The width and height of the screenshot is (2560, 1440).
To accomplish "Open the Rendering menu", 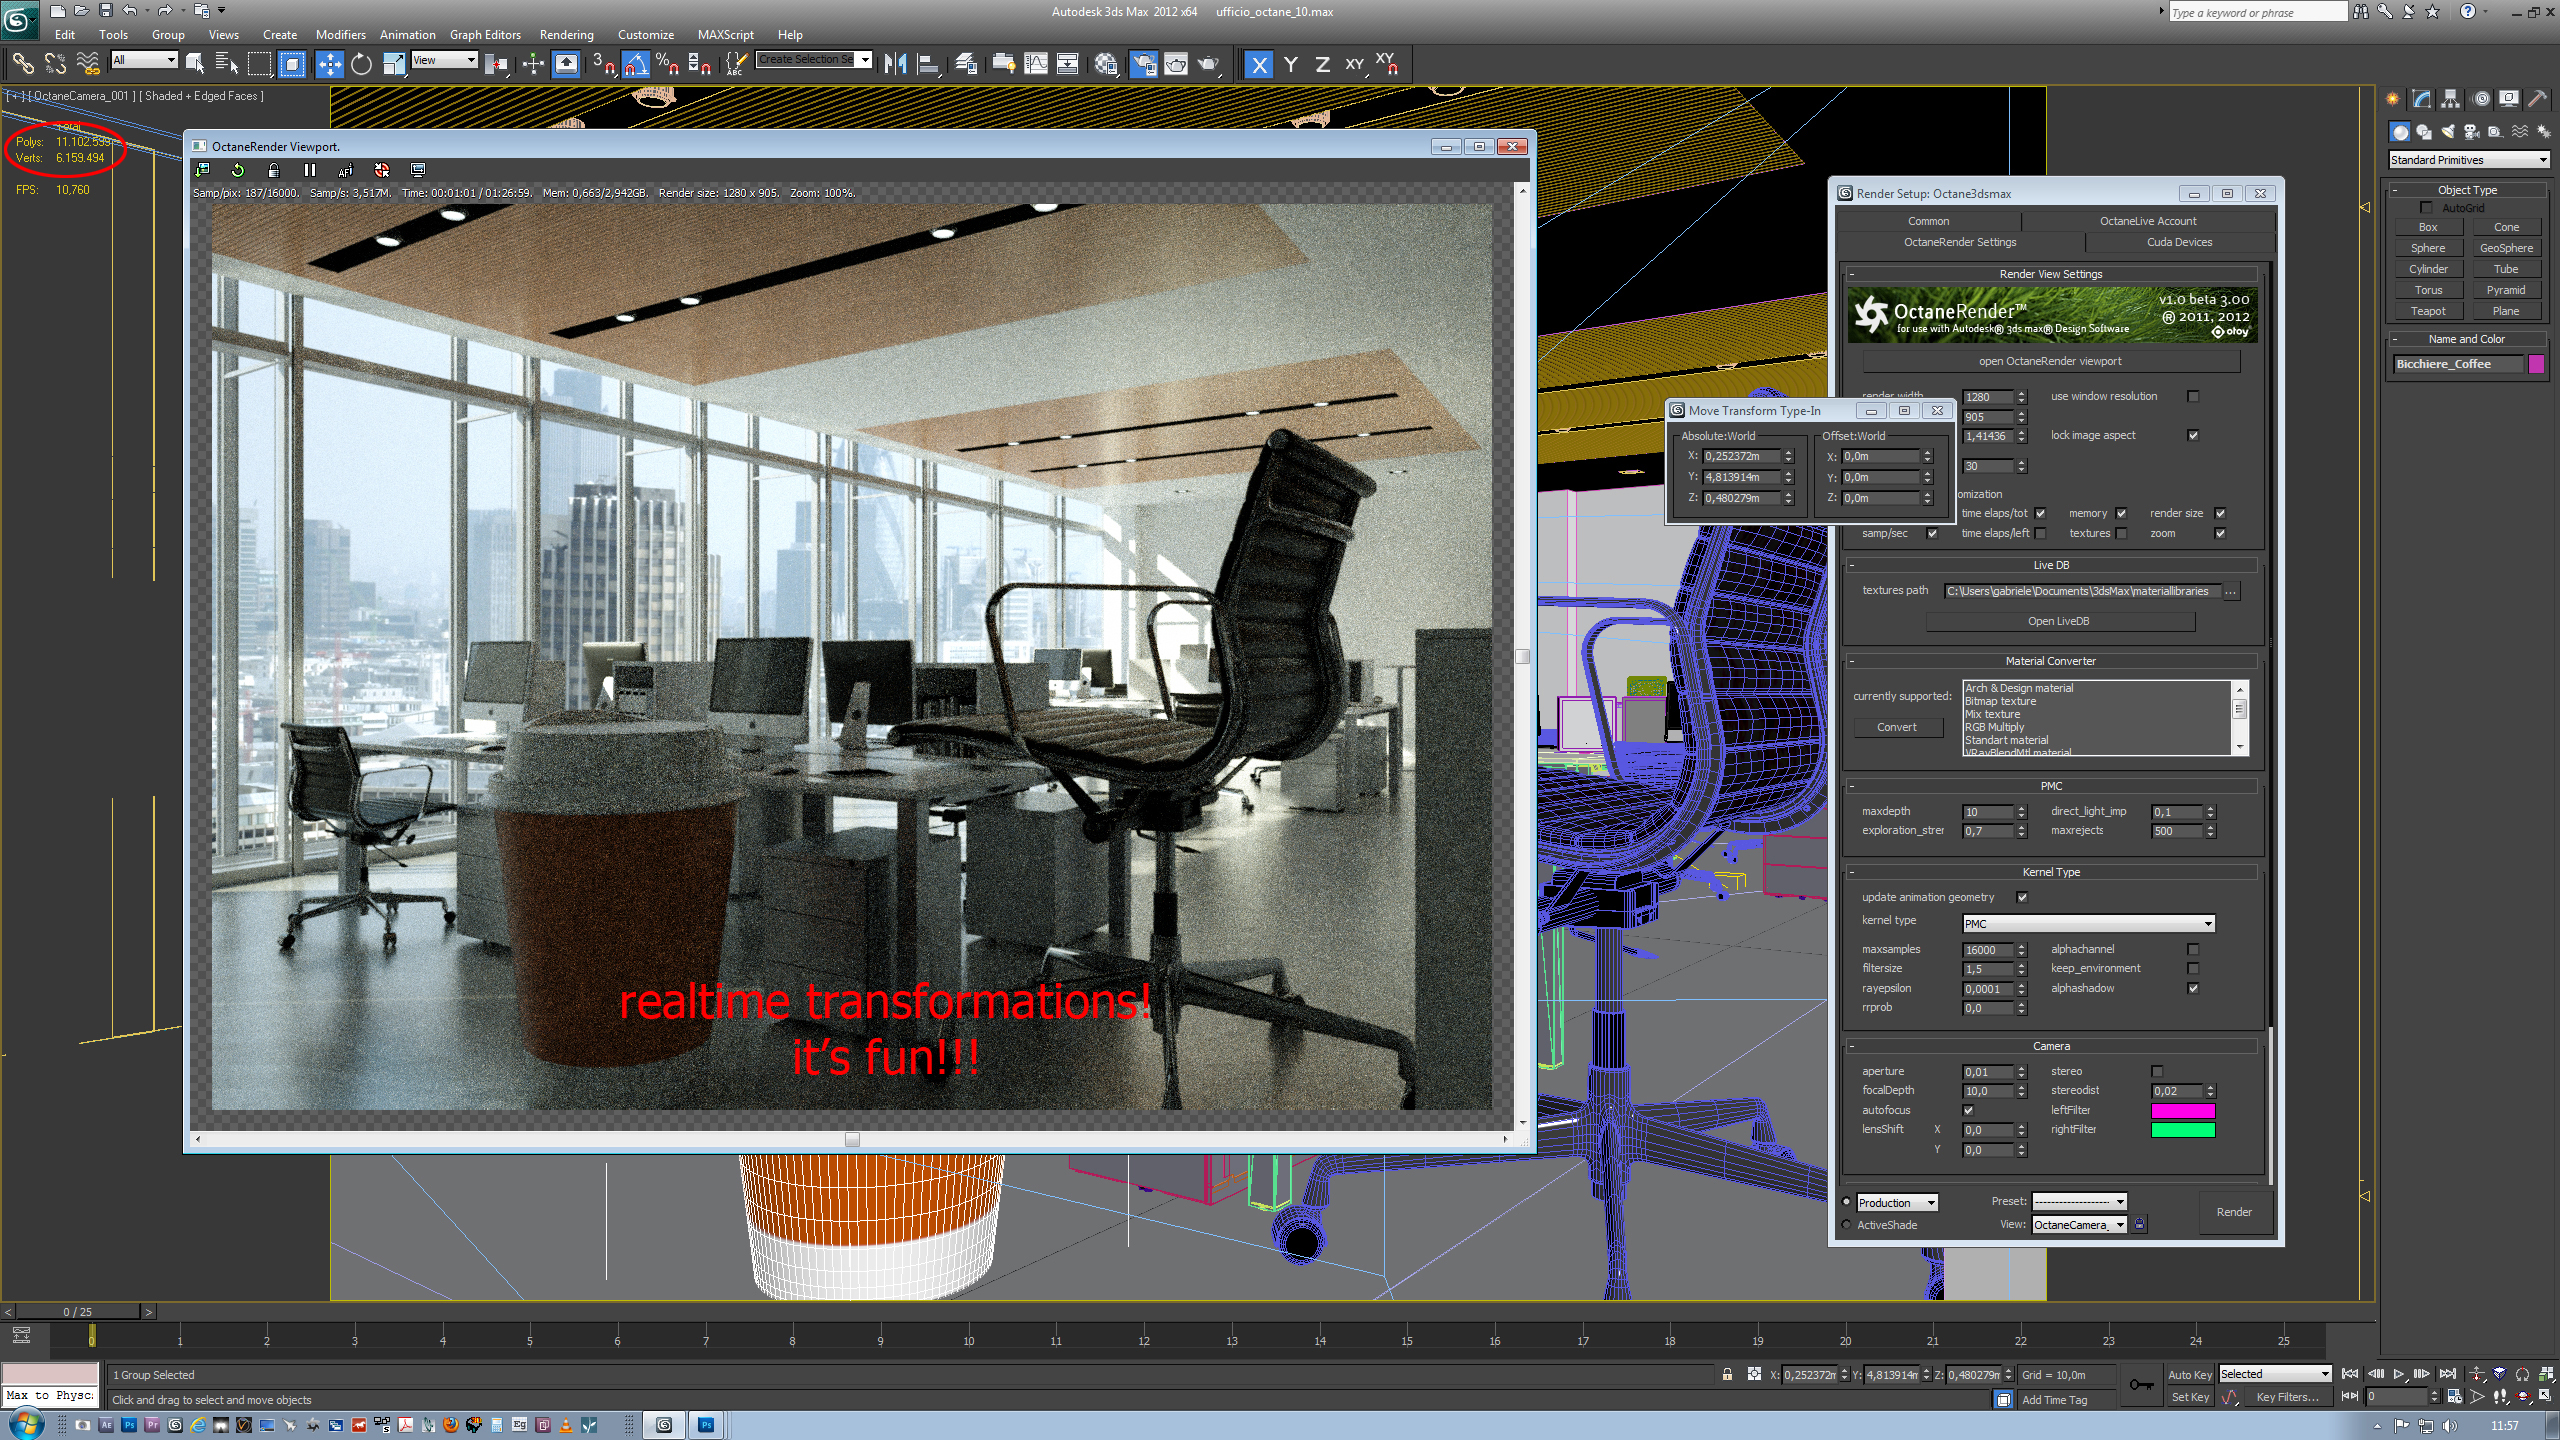I will click(x=566, y=34).
